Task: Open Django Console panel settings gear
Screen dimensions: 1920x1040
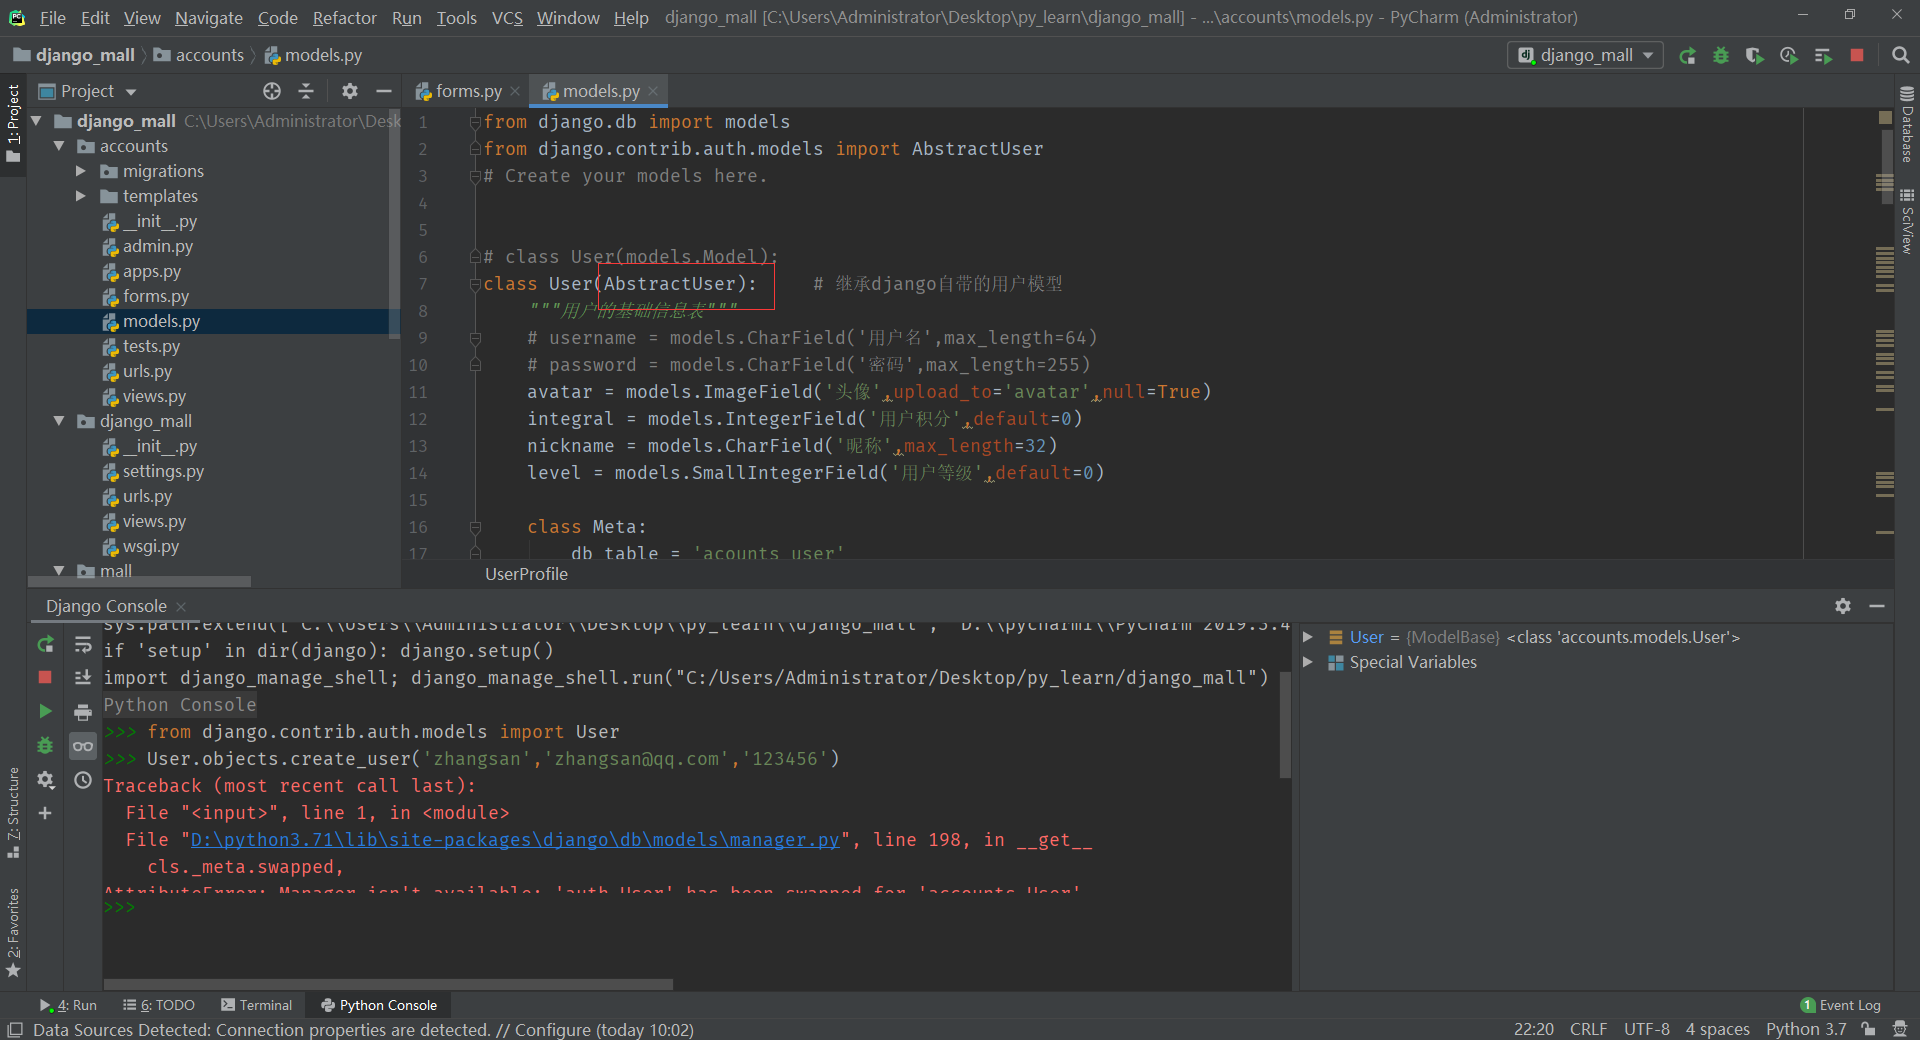Action: tap(1843, 606)
